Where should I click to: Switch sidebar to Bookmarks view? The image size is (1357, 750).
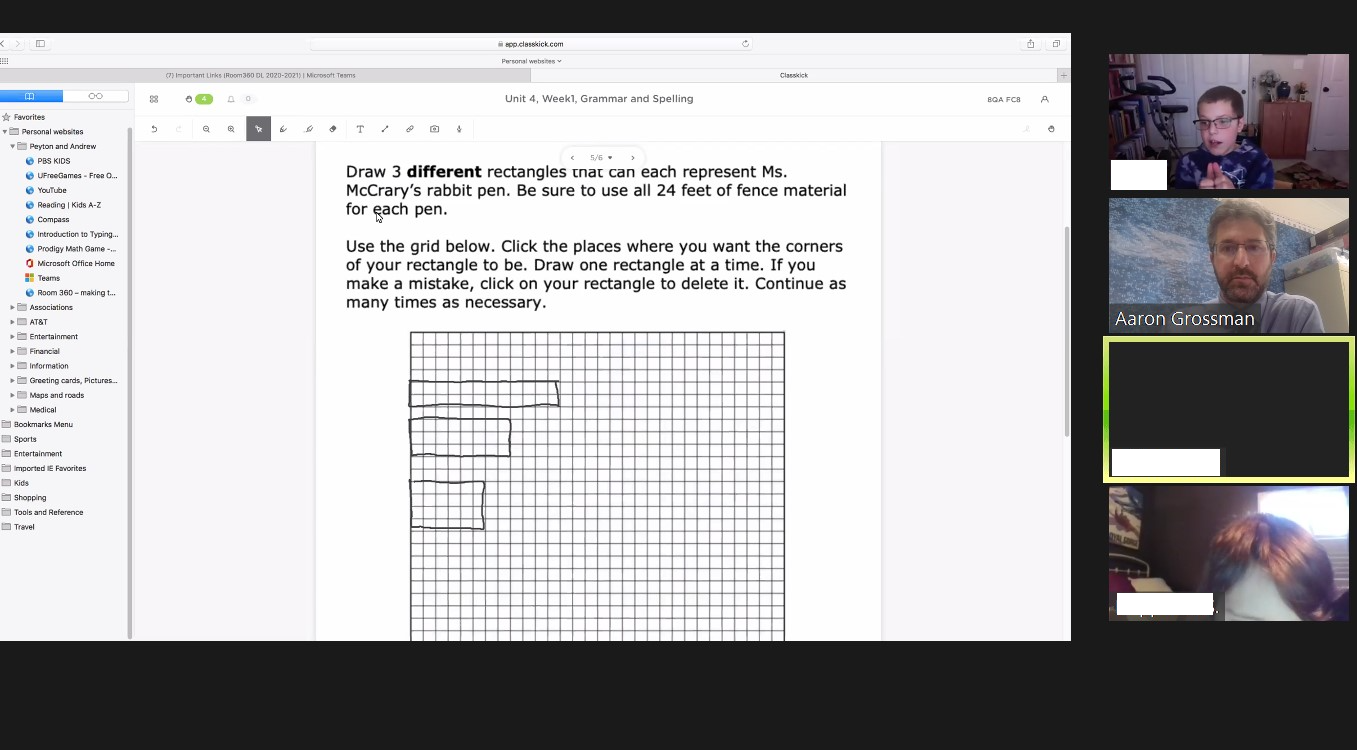(30, 96)
